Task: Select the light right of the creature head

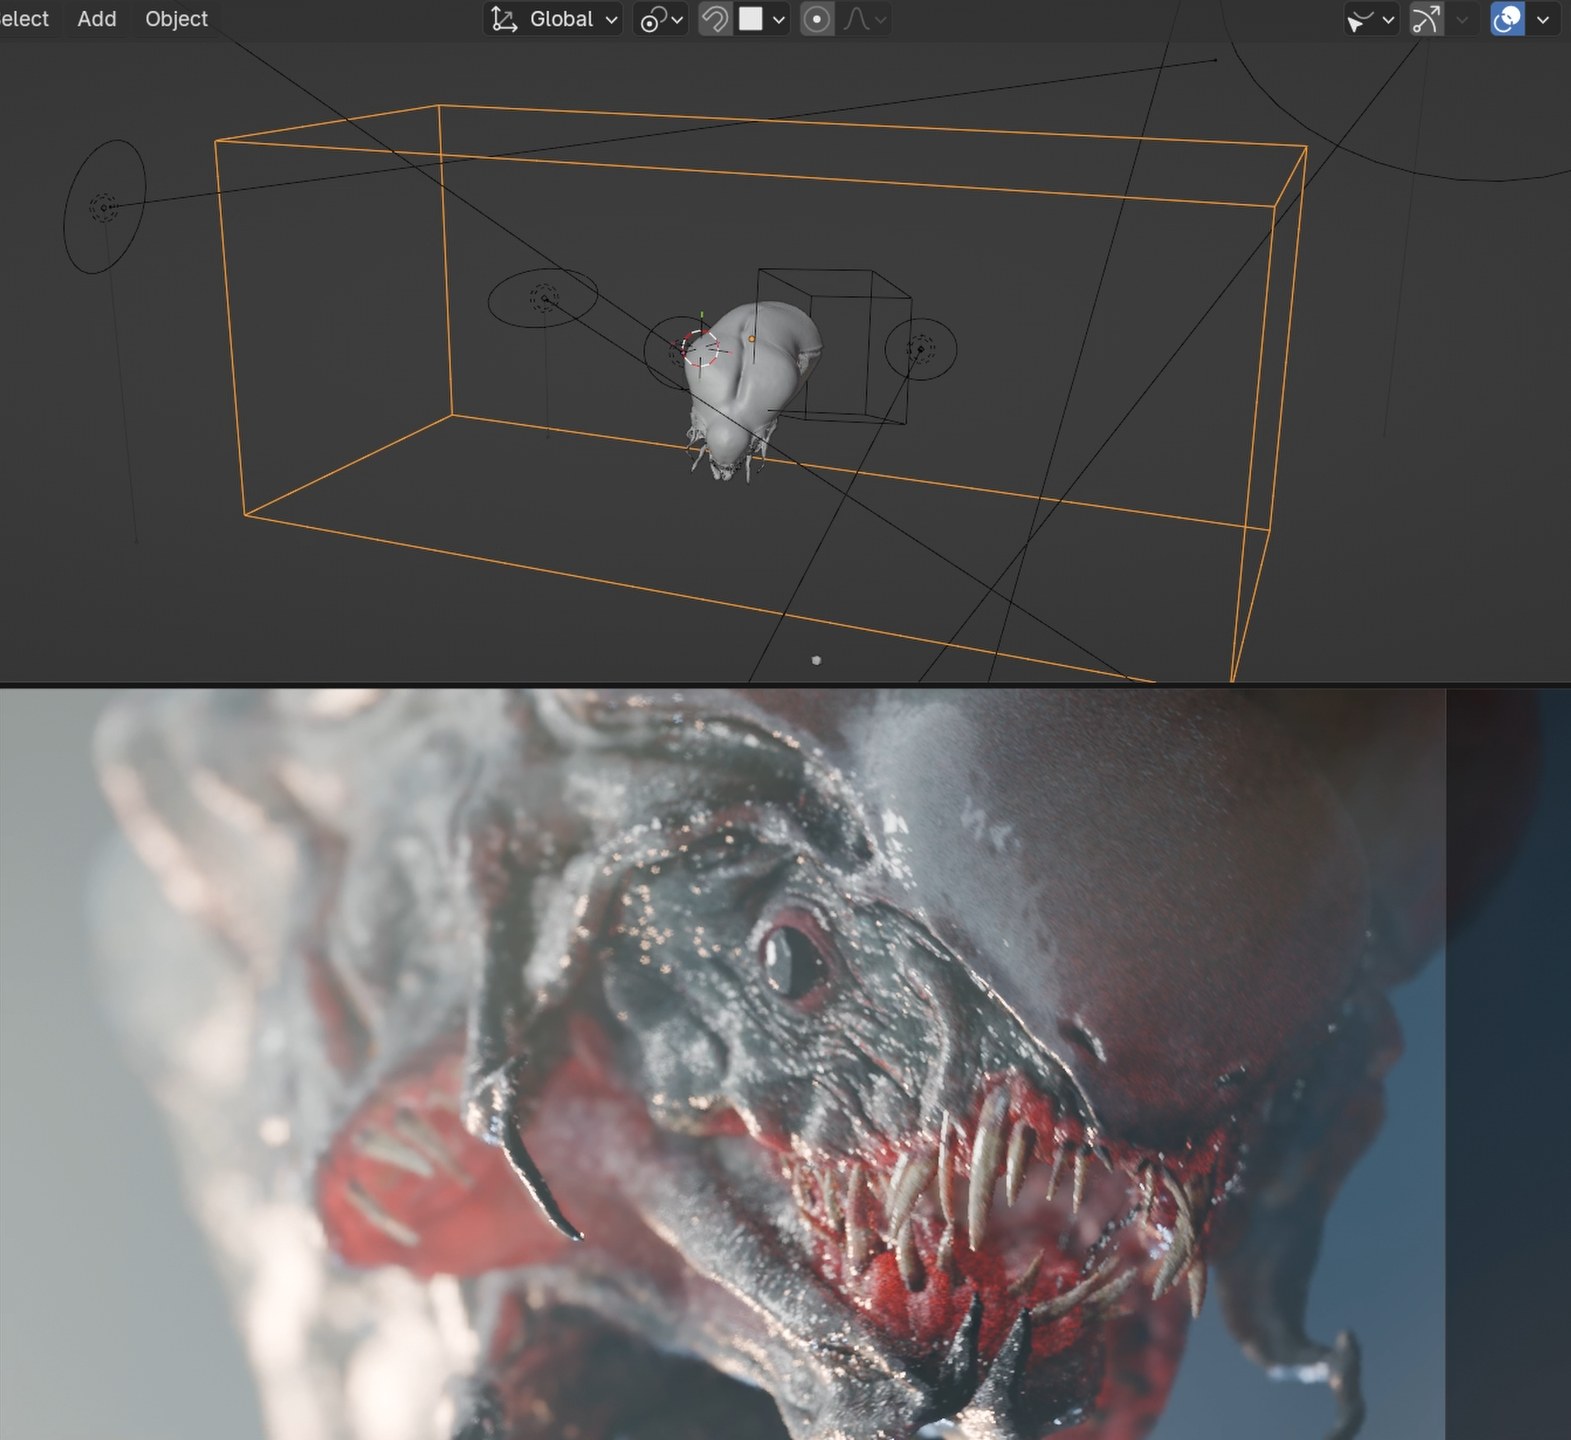Action: click(x=920, y=348)
